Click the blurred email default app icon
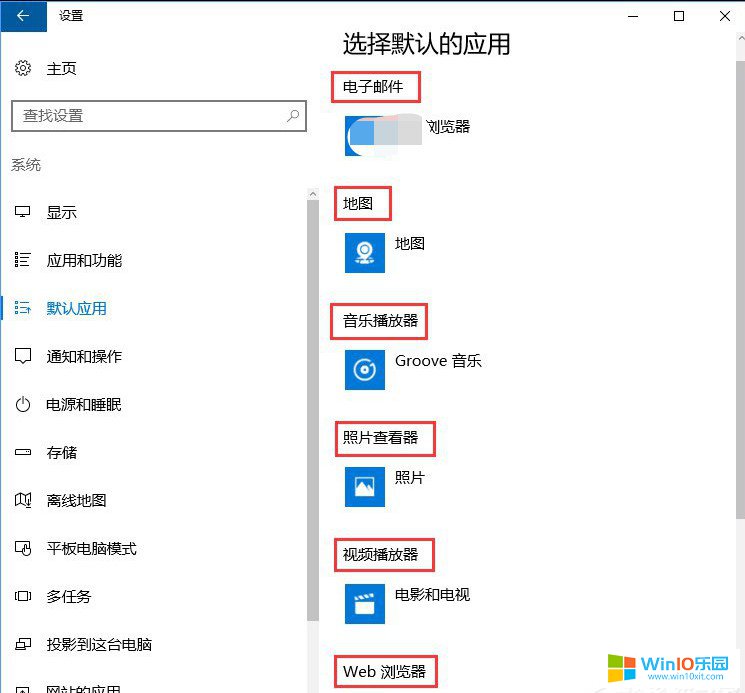 (x=364, y=135)
